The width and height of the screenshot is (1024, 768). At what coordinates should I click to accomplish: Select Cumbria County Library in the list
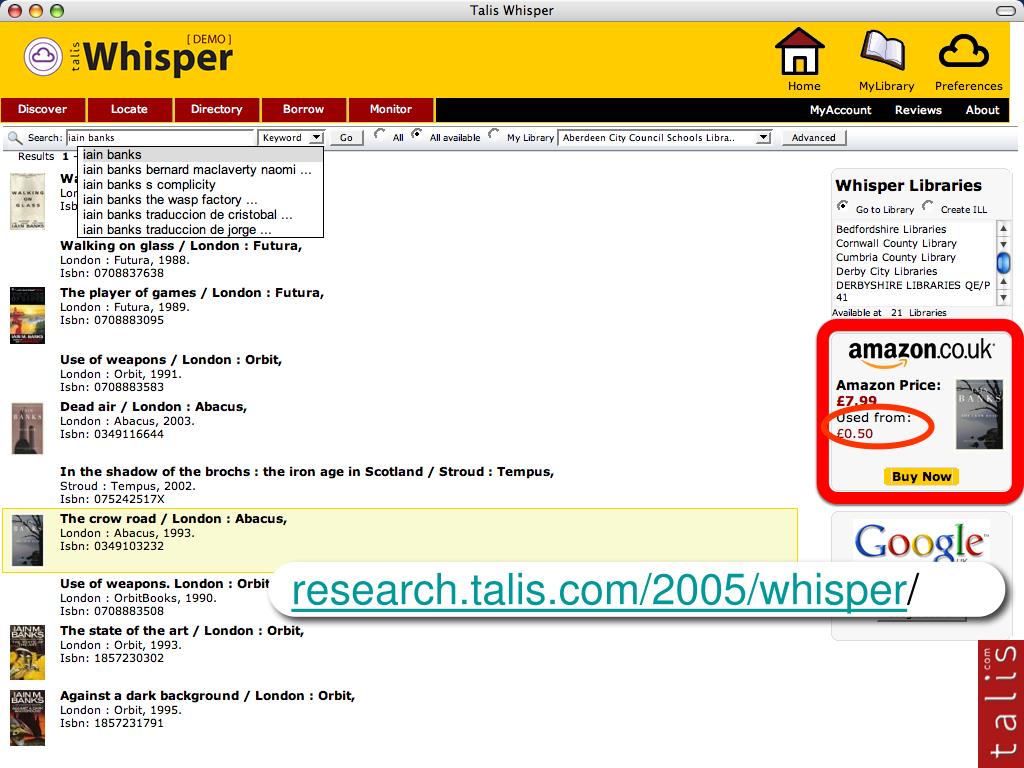[x=895, y=257]
